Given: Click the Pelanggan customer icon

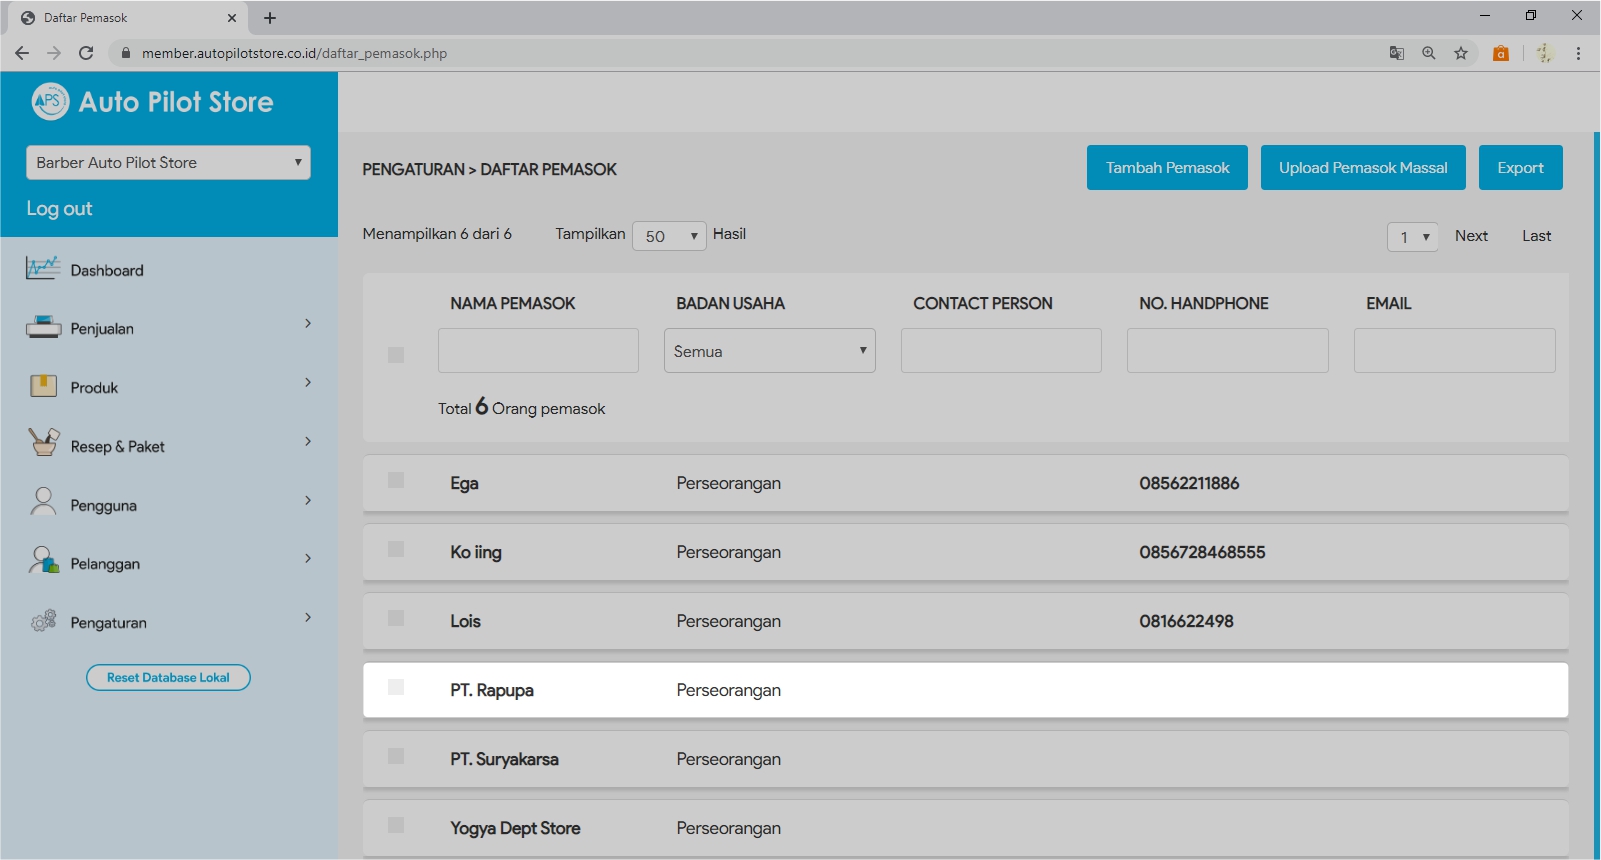Looking at the screenshot, I should (43, 561).
